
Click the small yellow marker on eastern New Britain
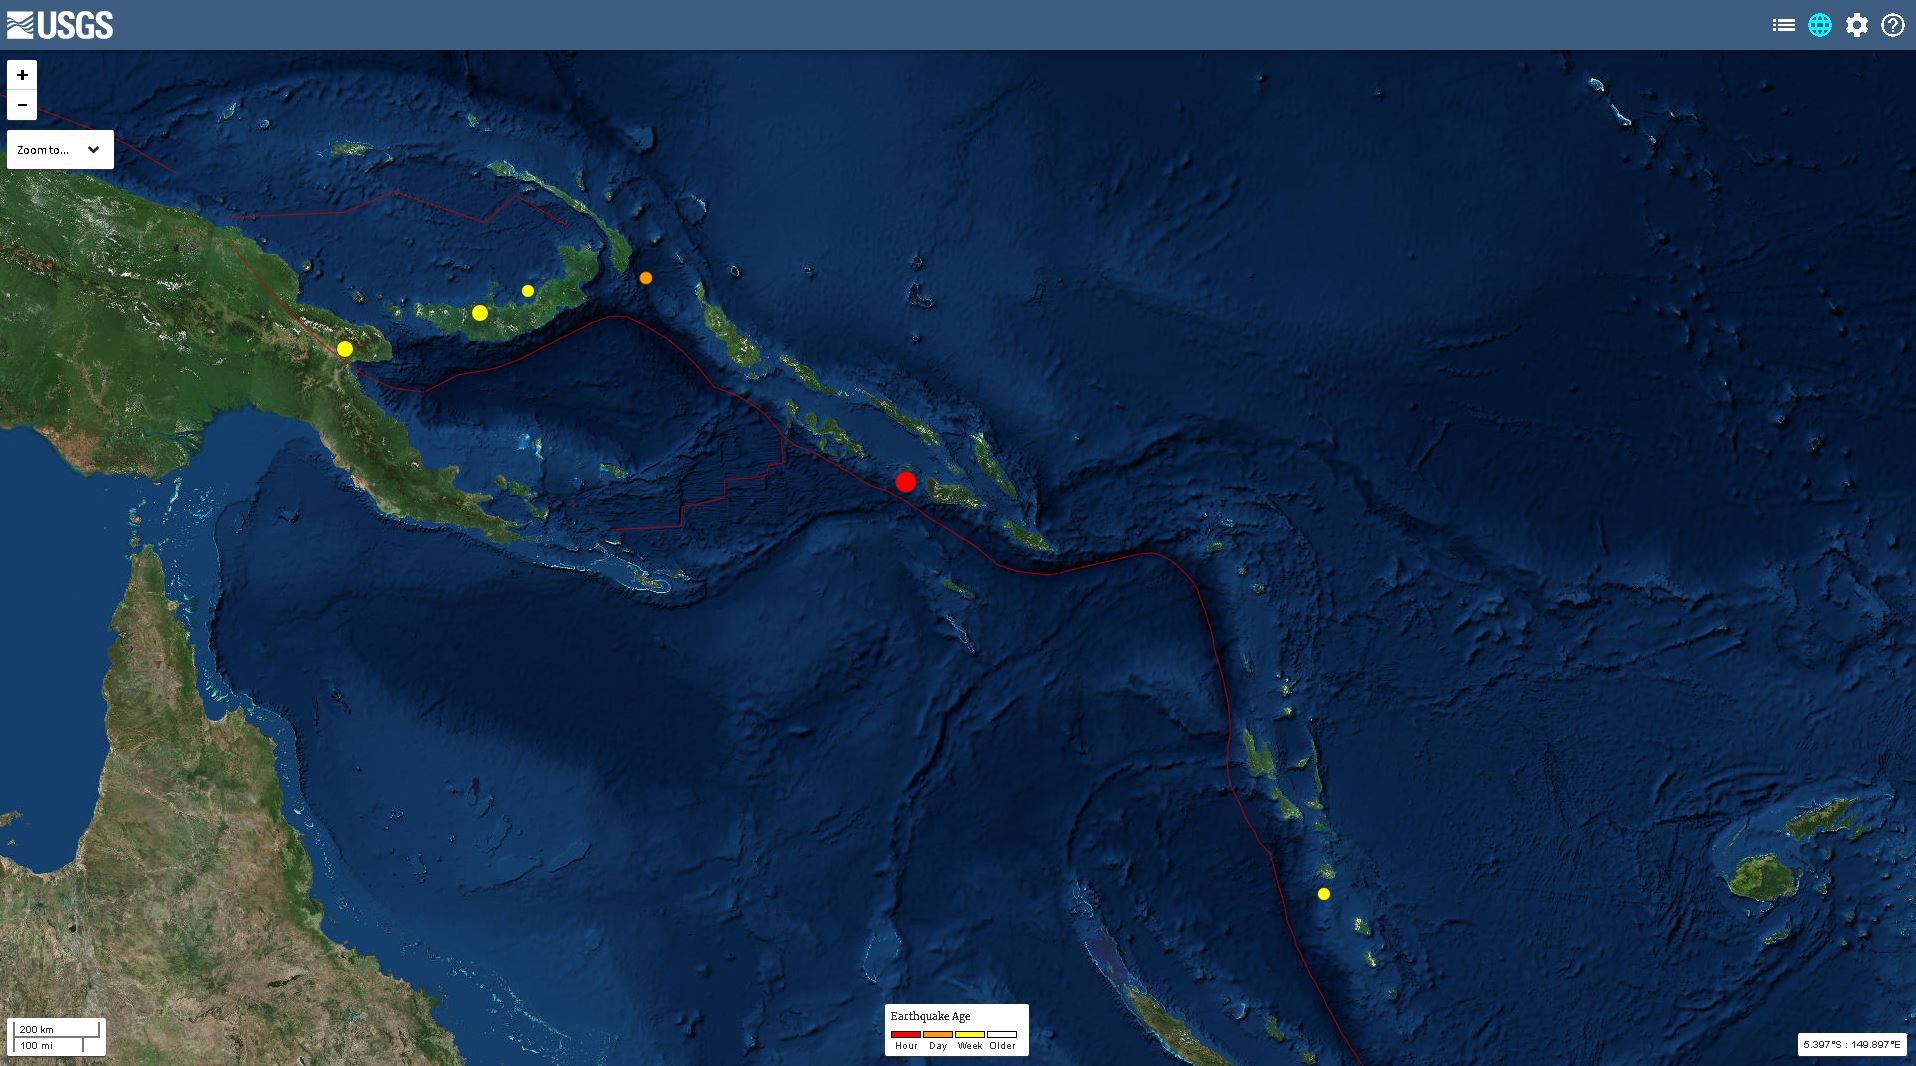528,291
